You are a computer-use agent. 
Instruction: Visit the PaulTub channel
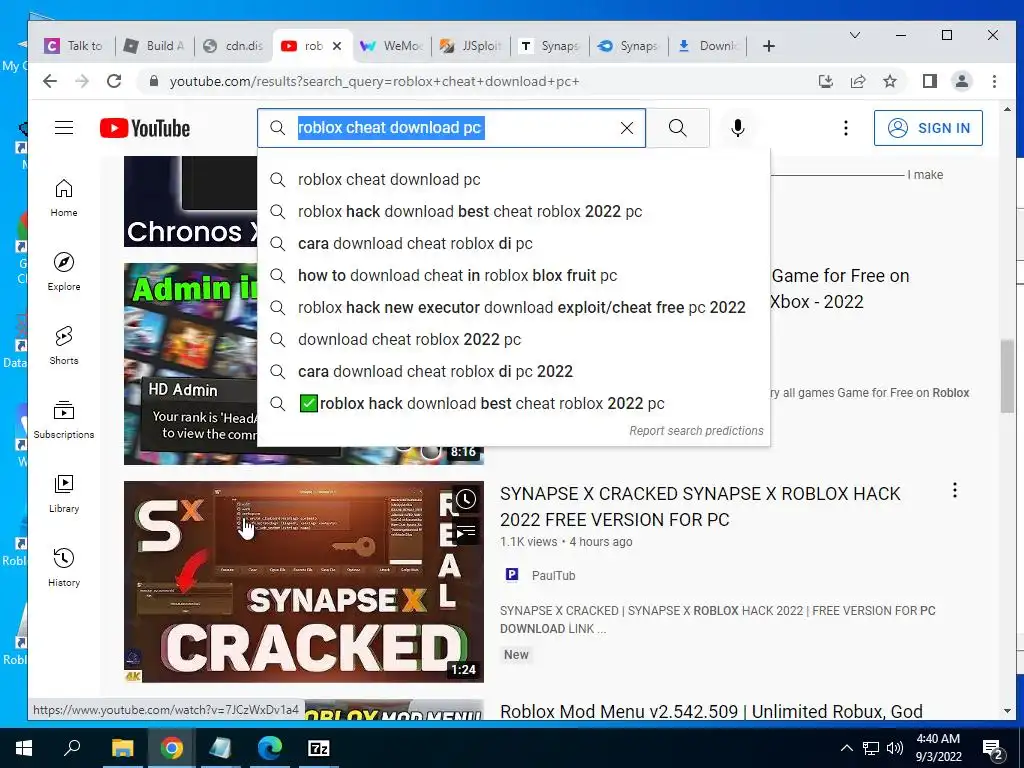point(553,575)
